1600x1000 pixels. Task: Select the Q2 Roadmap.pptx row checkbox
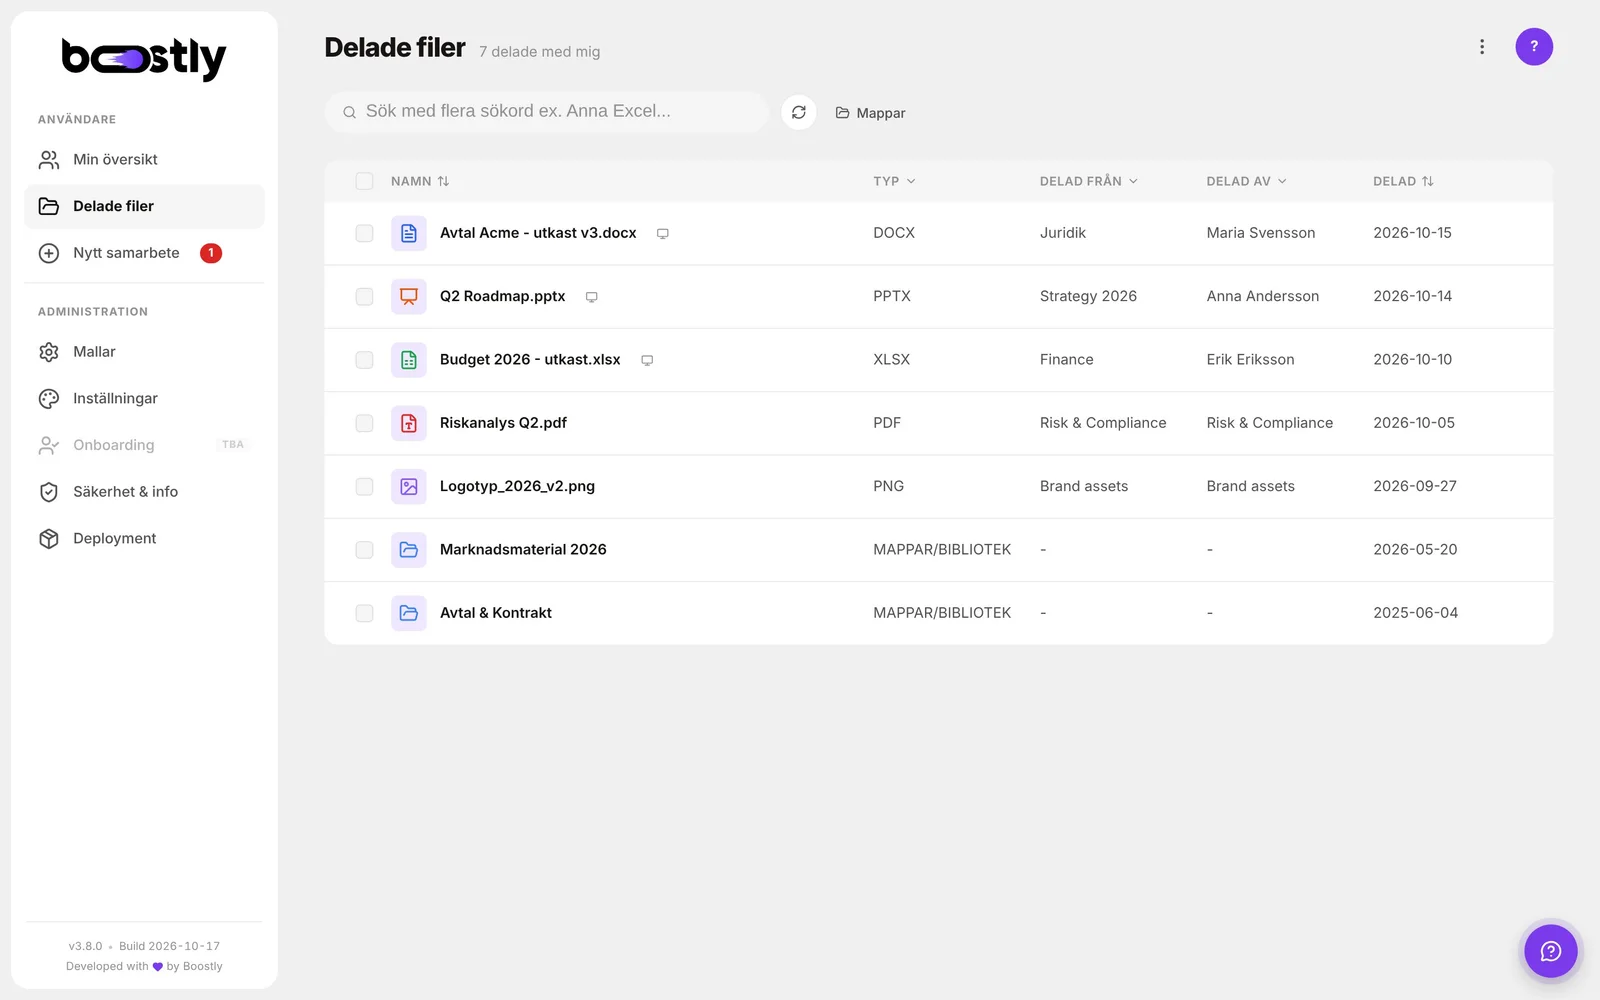click(x=364, y=296)
